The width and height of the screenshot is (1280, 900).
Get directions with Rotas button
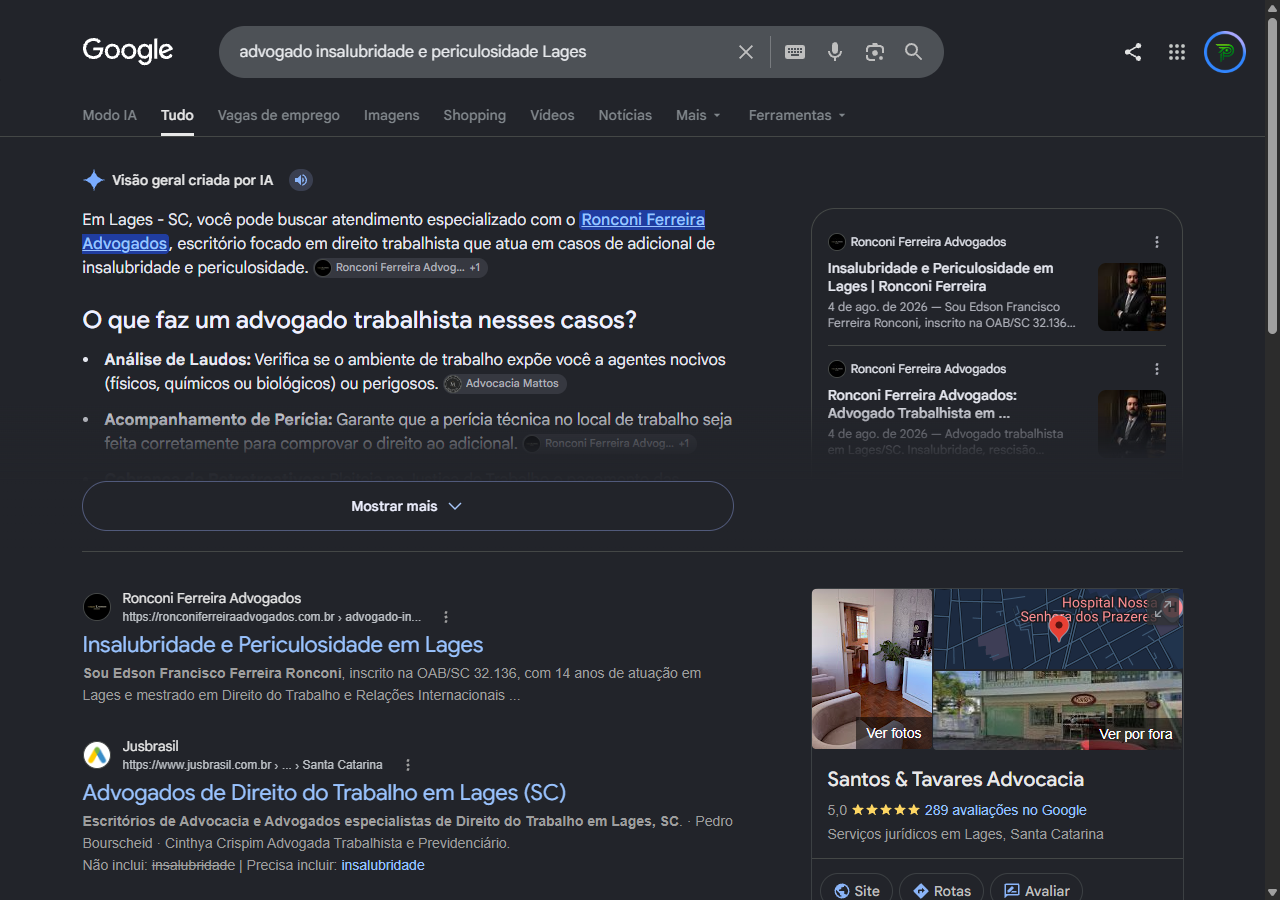click(940, 891)
